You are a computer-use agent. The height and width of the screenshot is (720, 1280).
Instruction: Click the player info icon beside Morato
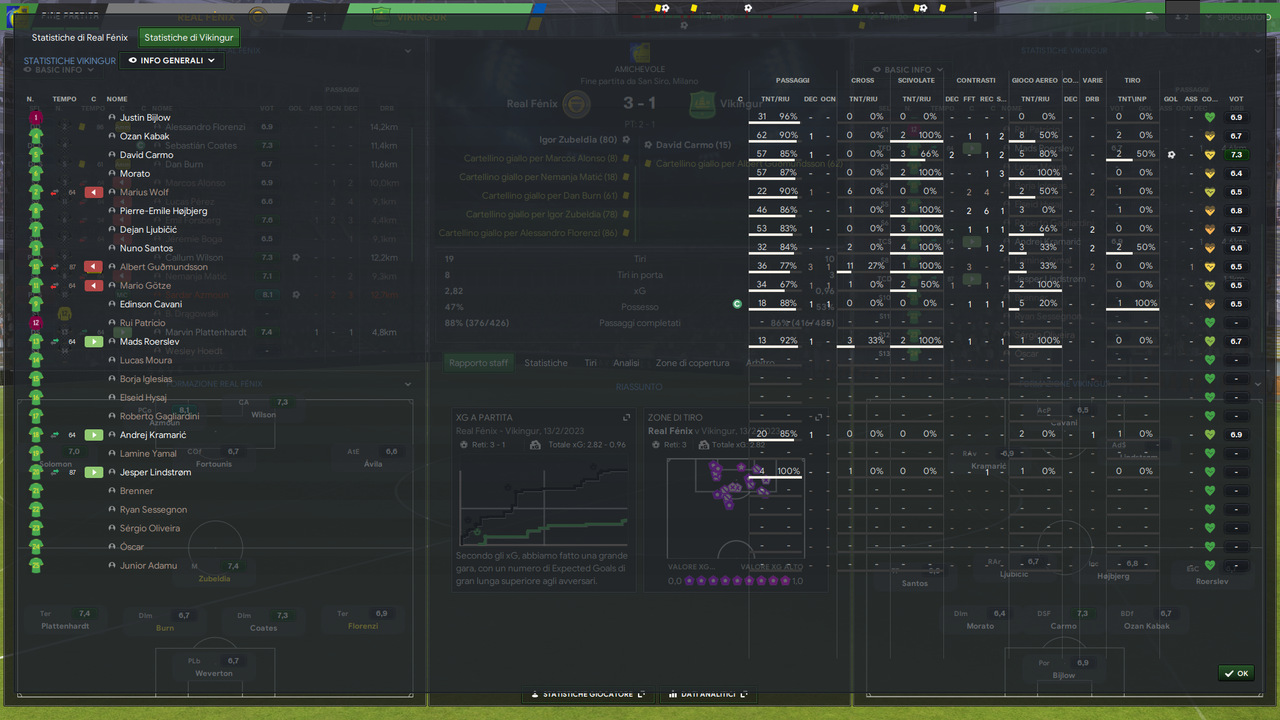click(112, 174)
